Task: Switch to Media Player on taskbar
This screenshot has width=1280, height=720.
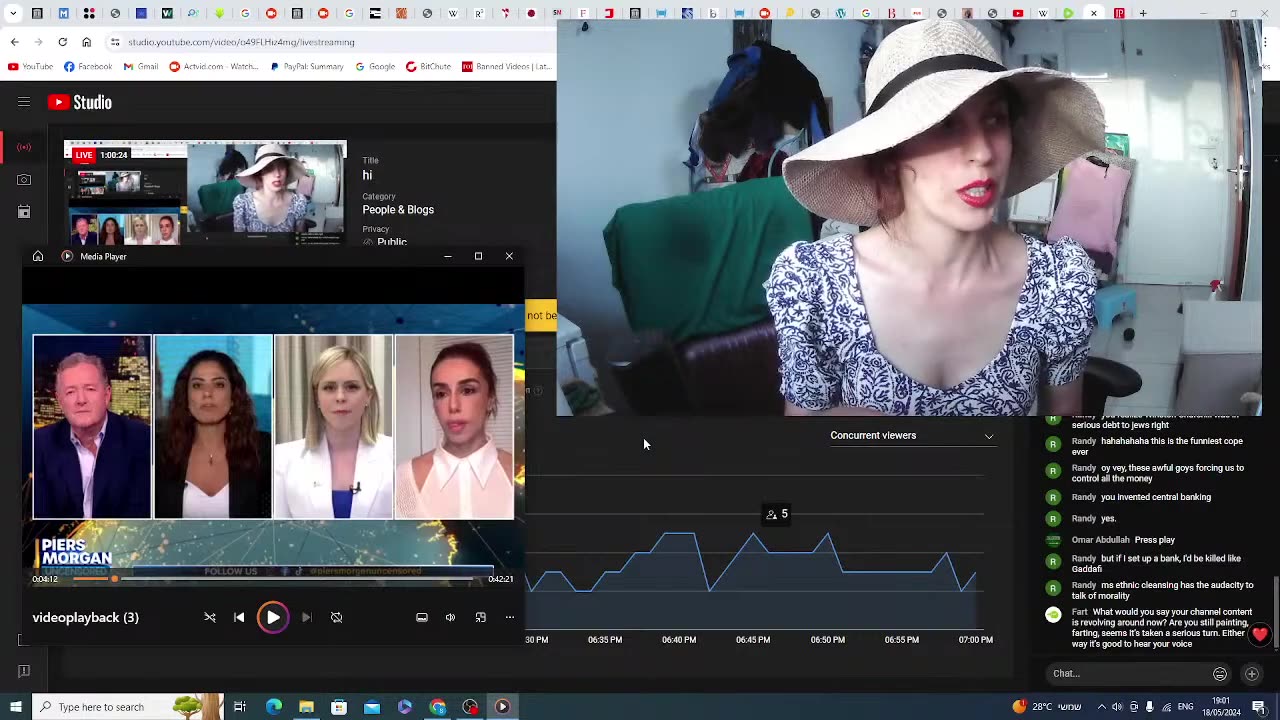Action: (x=502, y=707)
